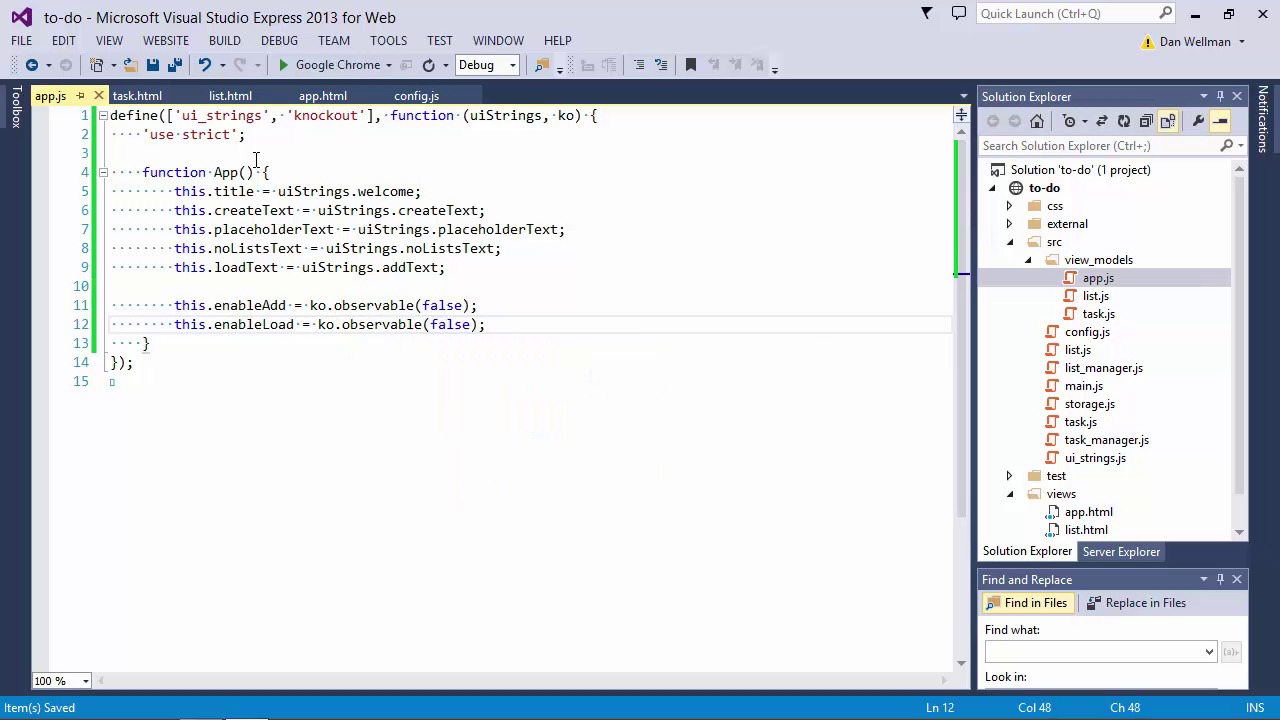Viewport: 1280px width, 720px height.
Task: Click the Undo arrow icon
Action: (x=204, y=65)
